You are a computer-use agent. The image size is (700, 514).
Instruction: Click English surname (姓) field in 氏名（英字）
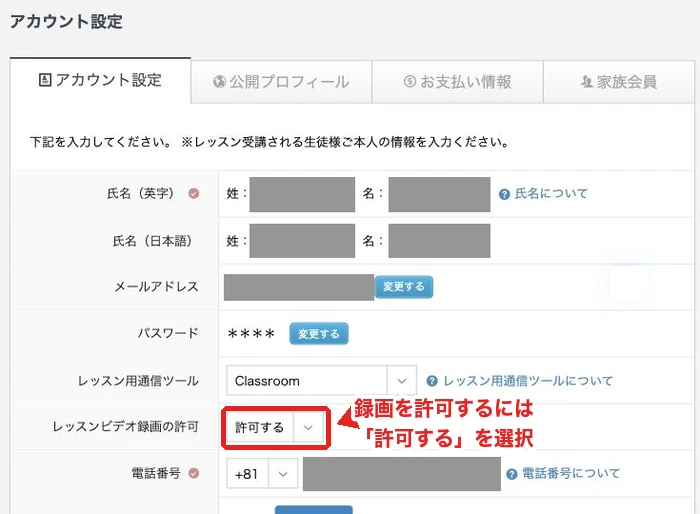tap(302, 194)
